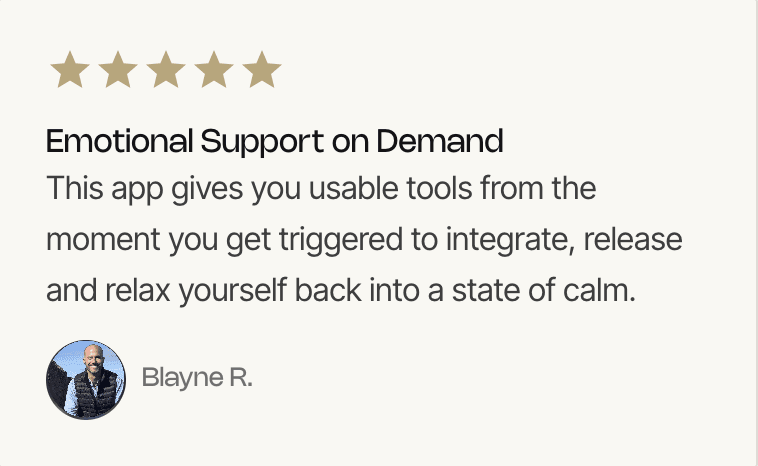This screenshot has width=758, height=466.
Task: Click the word 'release' in the review
Action: [633, 239]
